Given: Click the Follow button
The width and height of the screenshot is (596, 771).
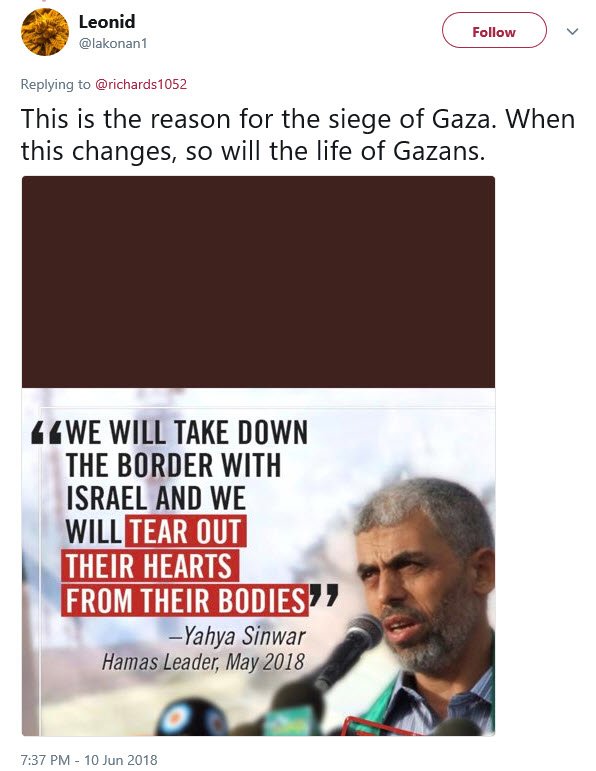Looking at the screenshot, I should [494, 30].
